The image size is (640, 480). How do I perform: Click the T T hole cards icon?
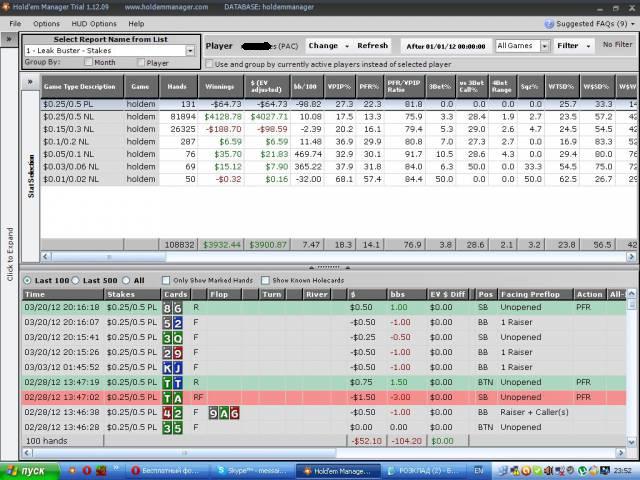[x=172, y=383]
